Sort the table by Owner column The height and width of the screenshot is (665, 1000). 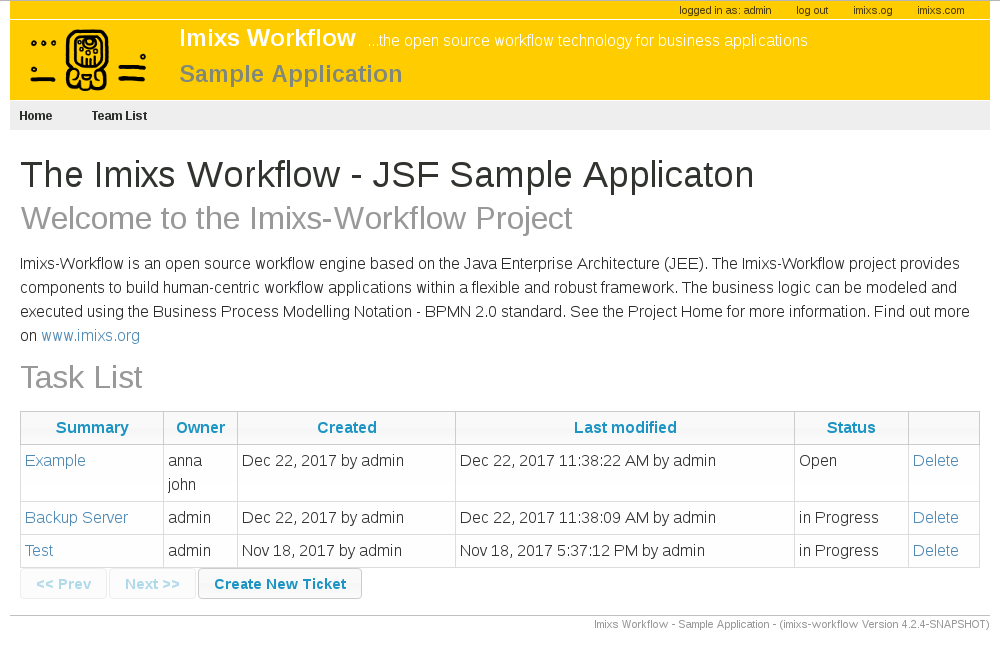coord(200,427)
